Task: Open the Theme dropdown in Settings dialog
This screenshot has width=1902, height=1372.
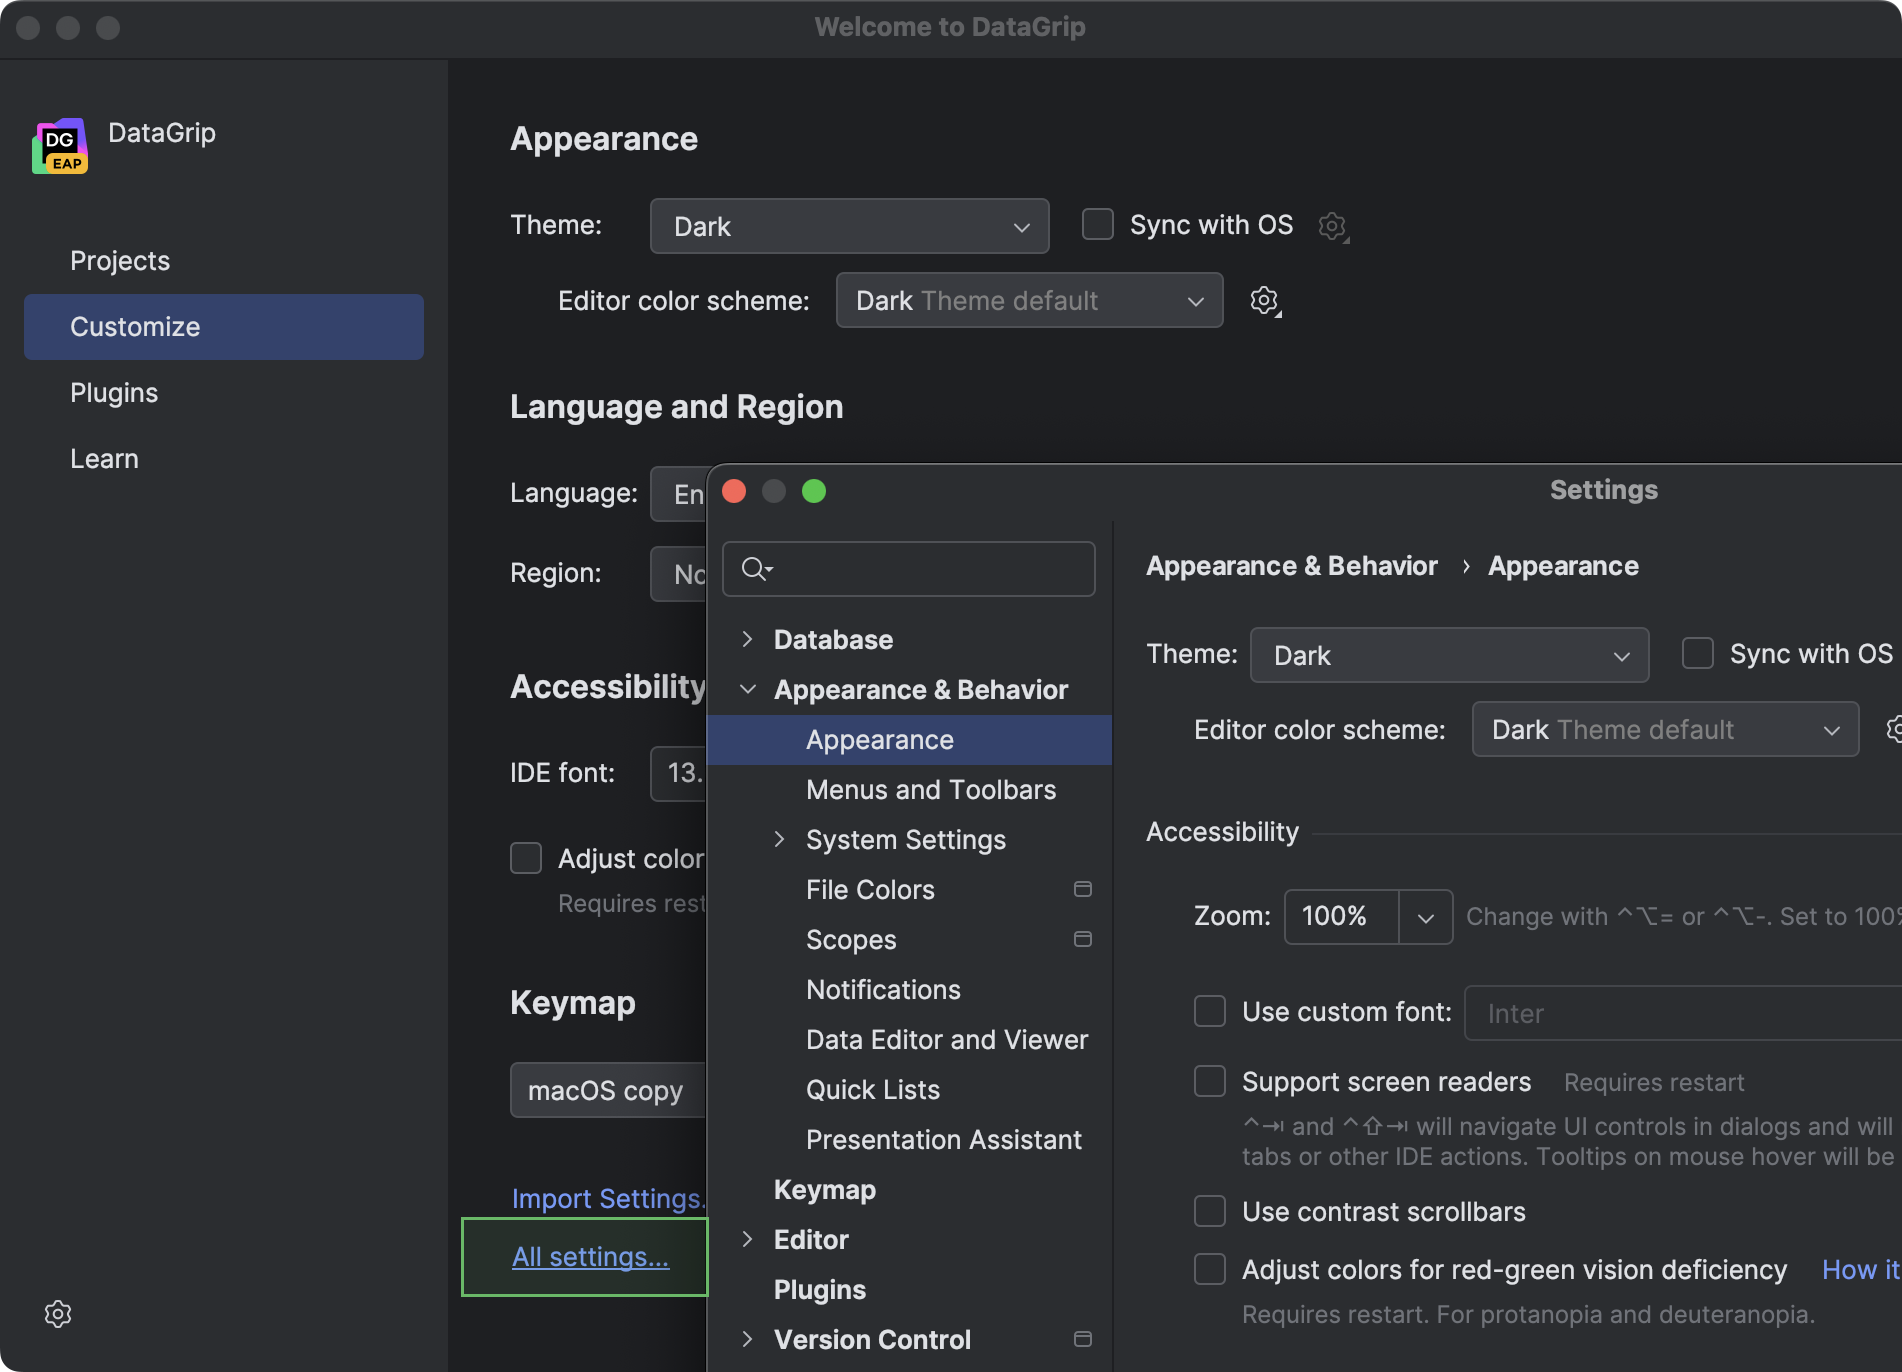Action: (1448, 655)
